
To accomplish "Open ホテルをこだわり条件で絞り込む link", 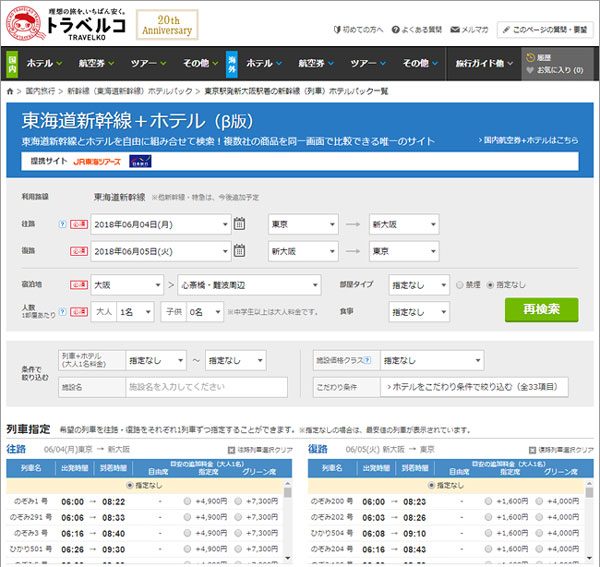I will click(474, 387).
